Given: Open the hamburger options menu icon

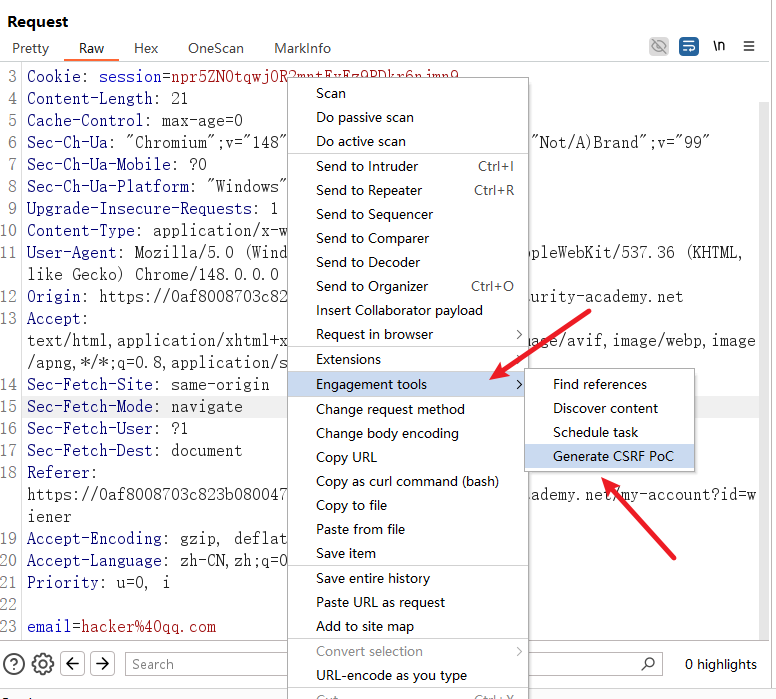Looking at the screenshot, I should coord(749,46).
